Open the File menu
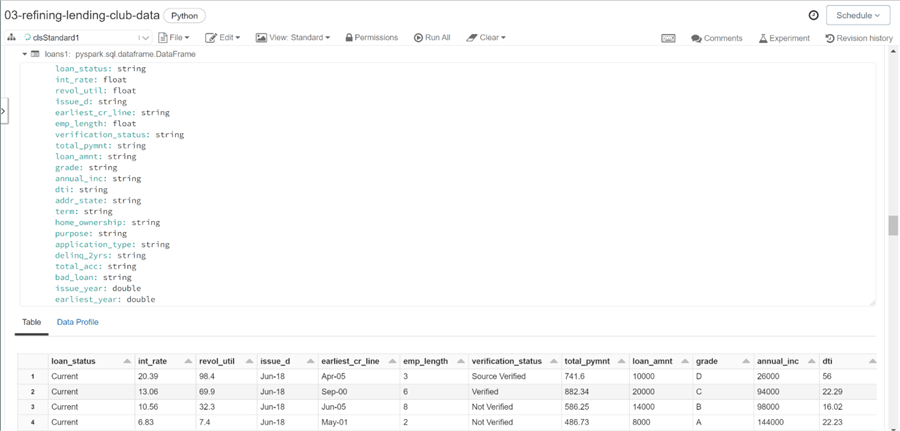This screenshot has height=431, width=900. click(173, 38)
